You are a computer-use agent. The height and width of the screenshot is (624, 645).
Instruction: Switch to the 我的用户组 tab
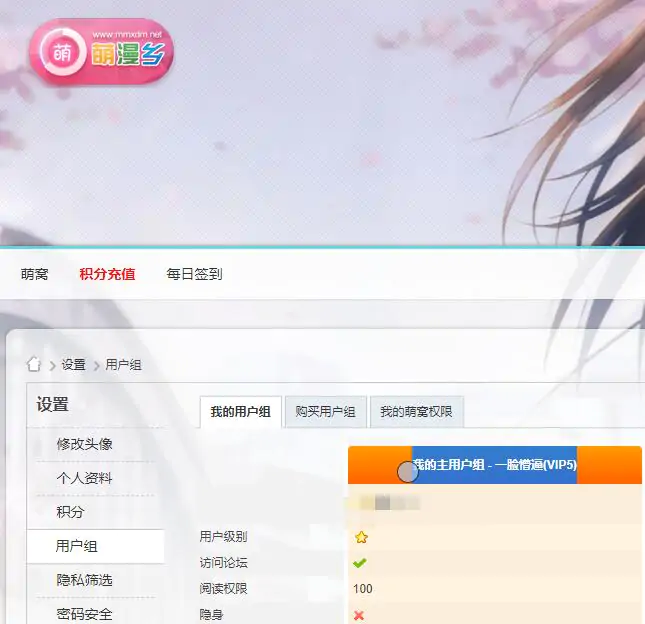click(241, 412)
